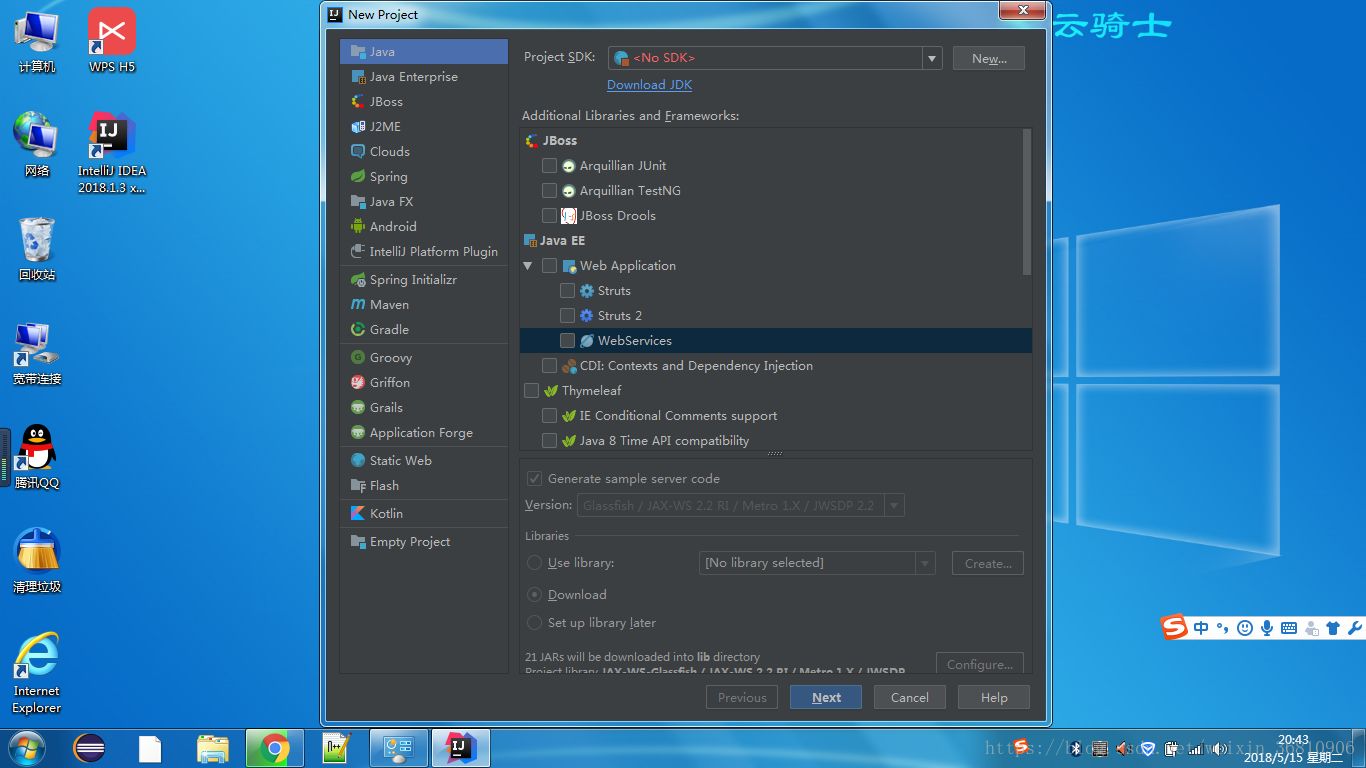
Task: Click the Next button
Action: pyautogui.click(x=826, y=697)
